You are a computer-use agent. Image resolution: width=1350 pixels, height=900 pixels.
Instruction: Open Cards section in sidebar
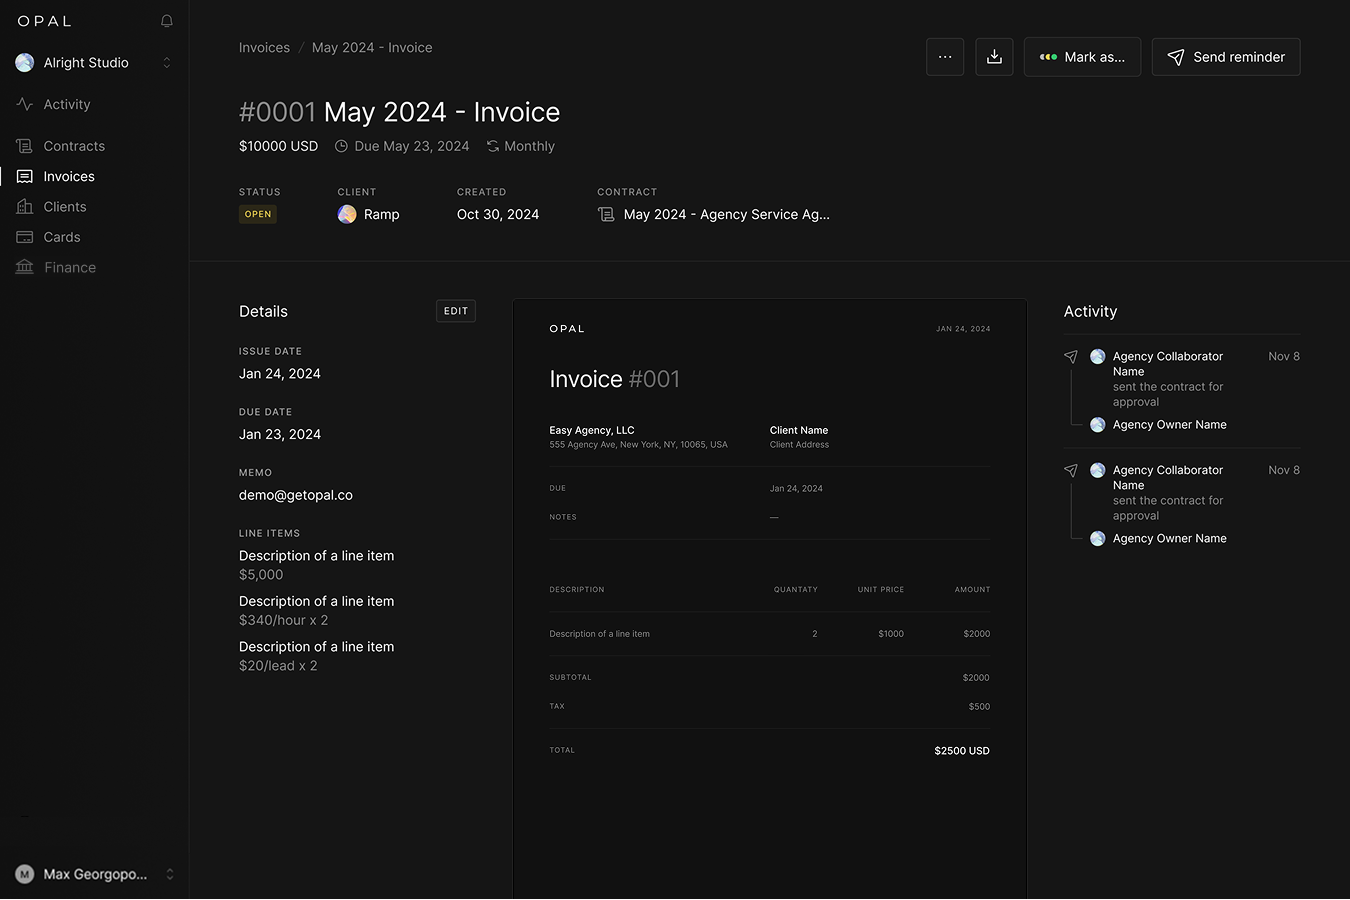click(x=62, y=237)
